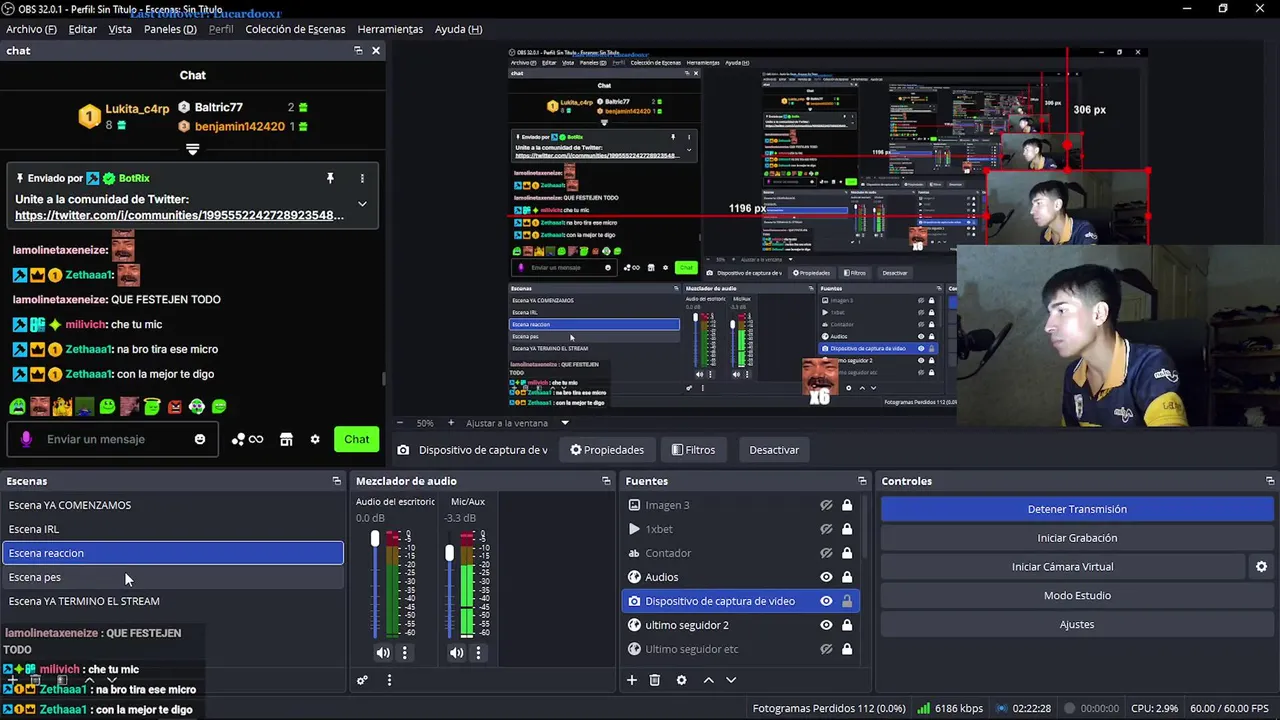Pop out the Fuentes dock panel
The height and width of the screenshot is (720, 1280).
tap(862, 481)
